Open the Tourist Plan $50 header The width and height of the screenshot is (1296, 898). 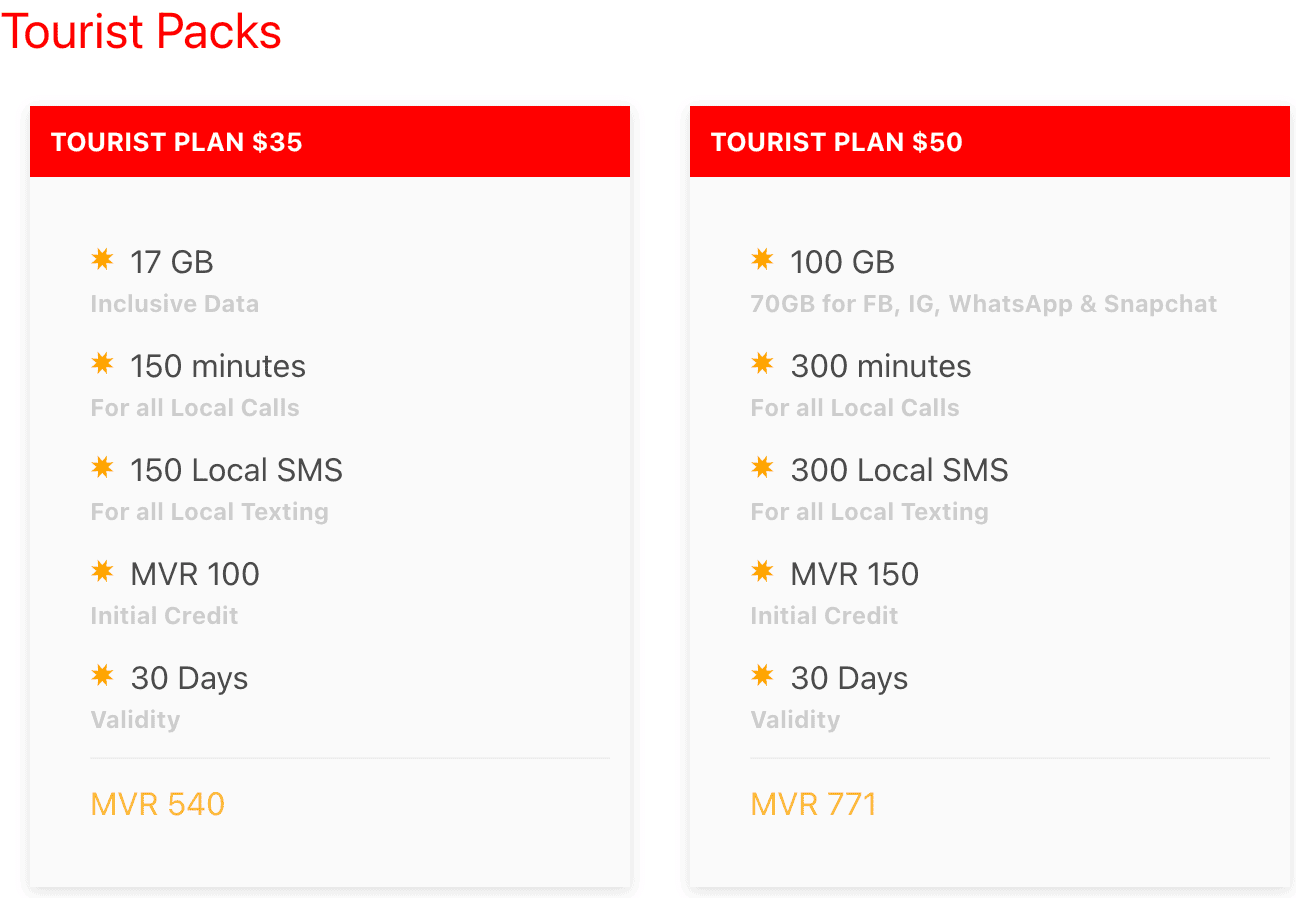coord(990,142)
